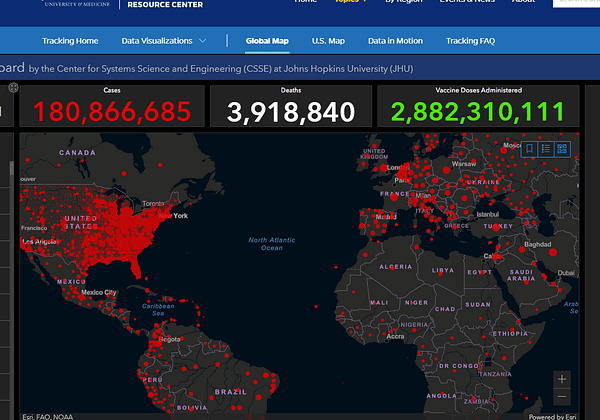600x420 pixels.
Task: Go to Tracking Home
Action: click(x=70, y=41)
